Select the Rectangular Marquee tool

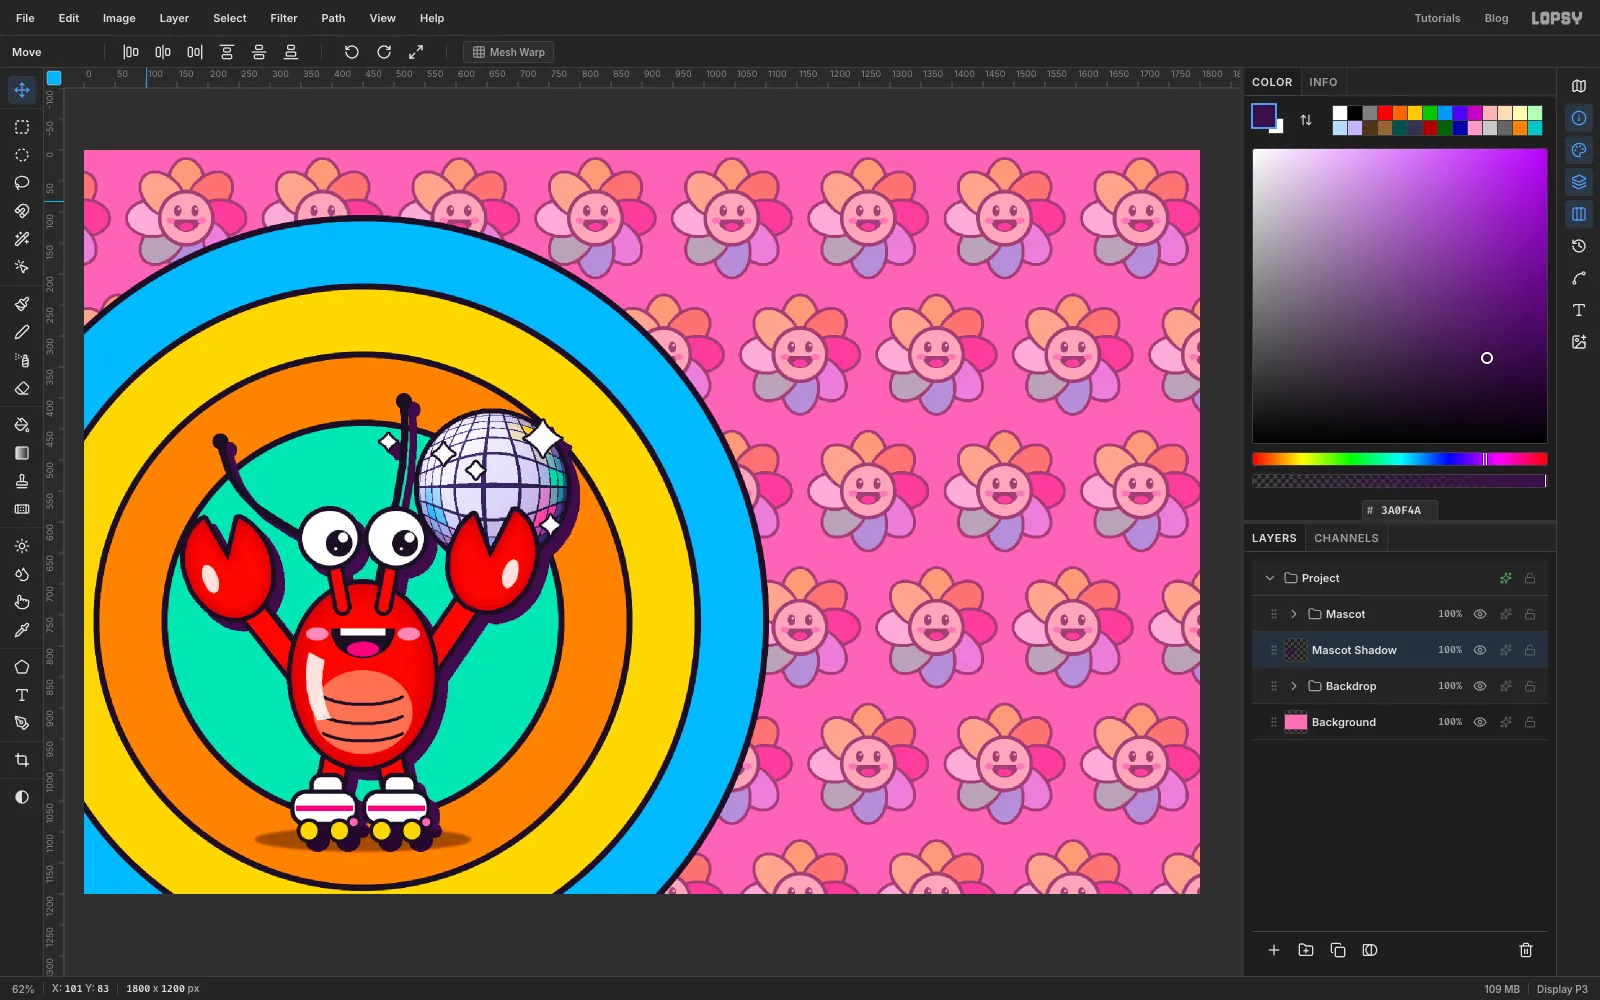(22, 127)
